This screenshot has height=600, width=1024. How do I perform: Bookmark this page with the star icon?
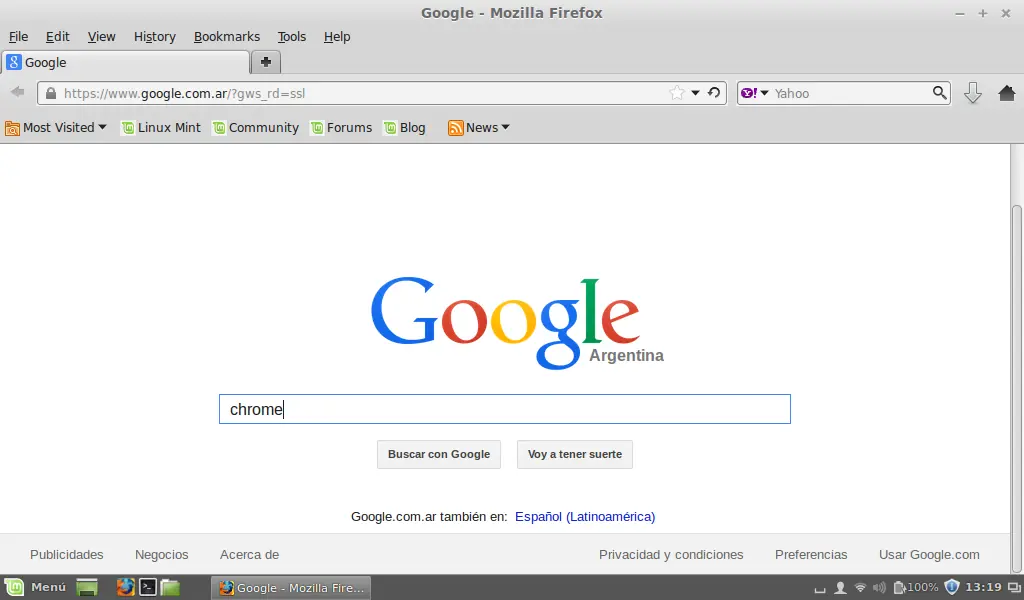[x=677, y=93]
